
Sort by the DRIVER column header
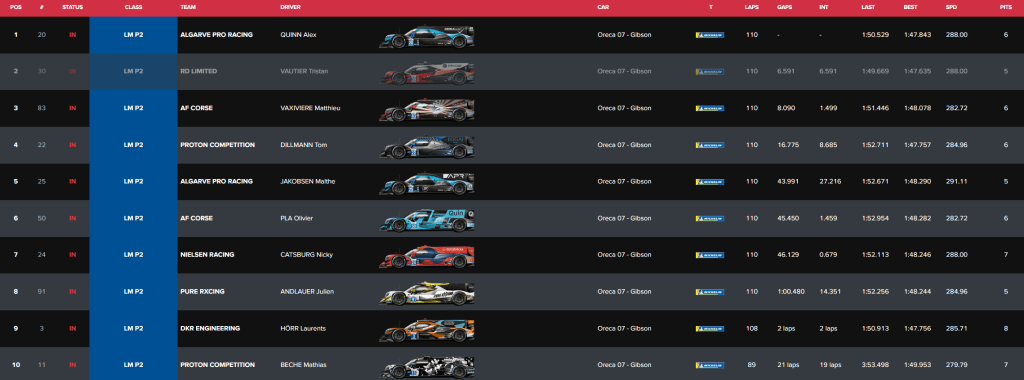[290, 7]
